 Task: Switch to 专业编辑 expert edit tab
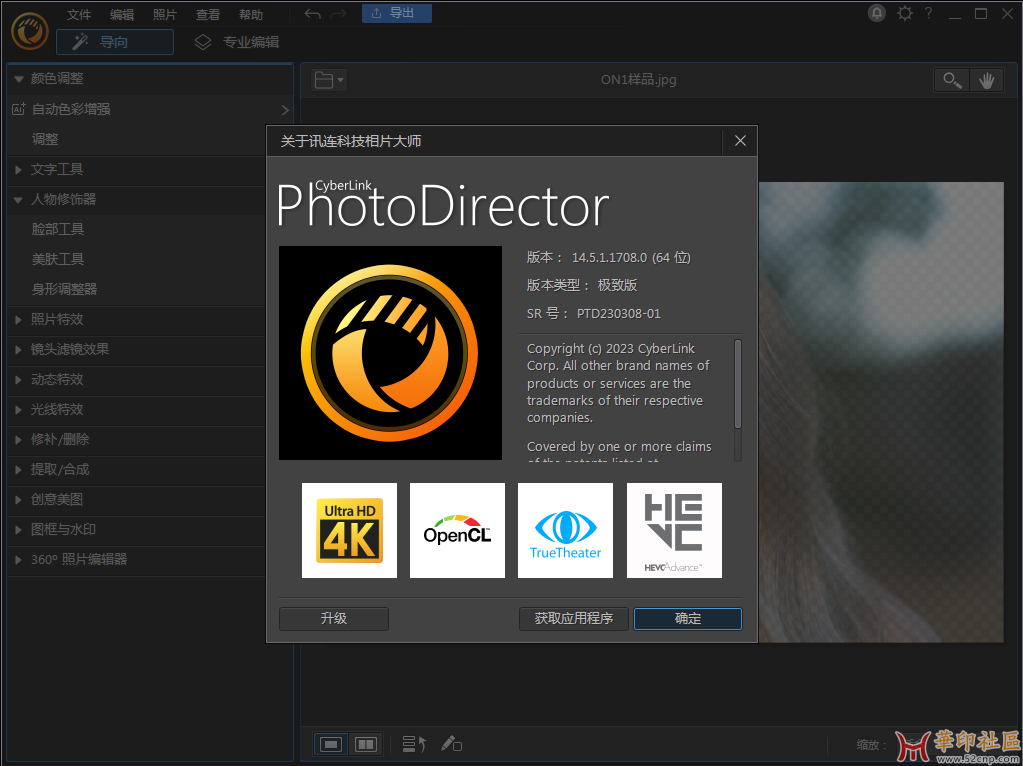237,42
